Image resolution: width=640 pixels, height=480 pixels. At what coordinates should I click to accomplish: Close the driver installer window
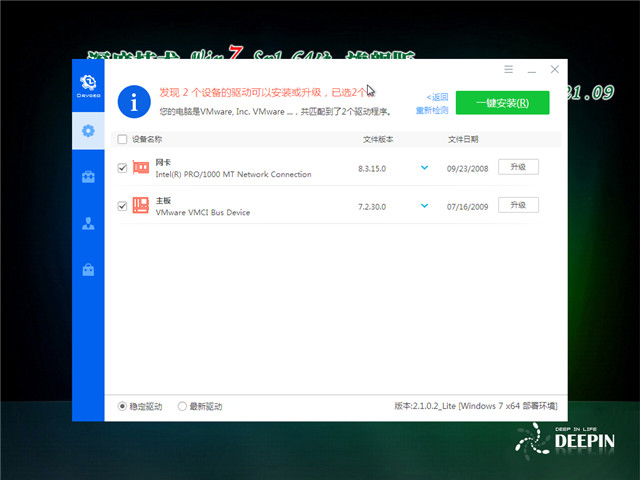[x=554, y=69]
